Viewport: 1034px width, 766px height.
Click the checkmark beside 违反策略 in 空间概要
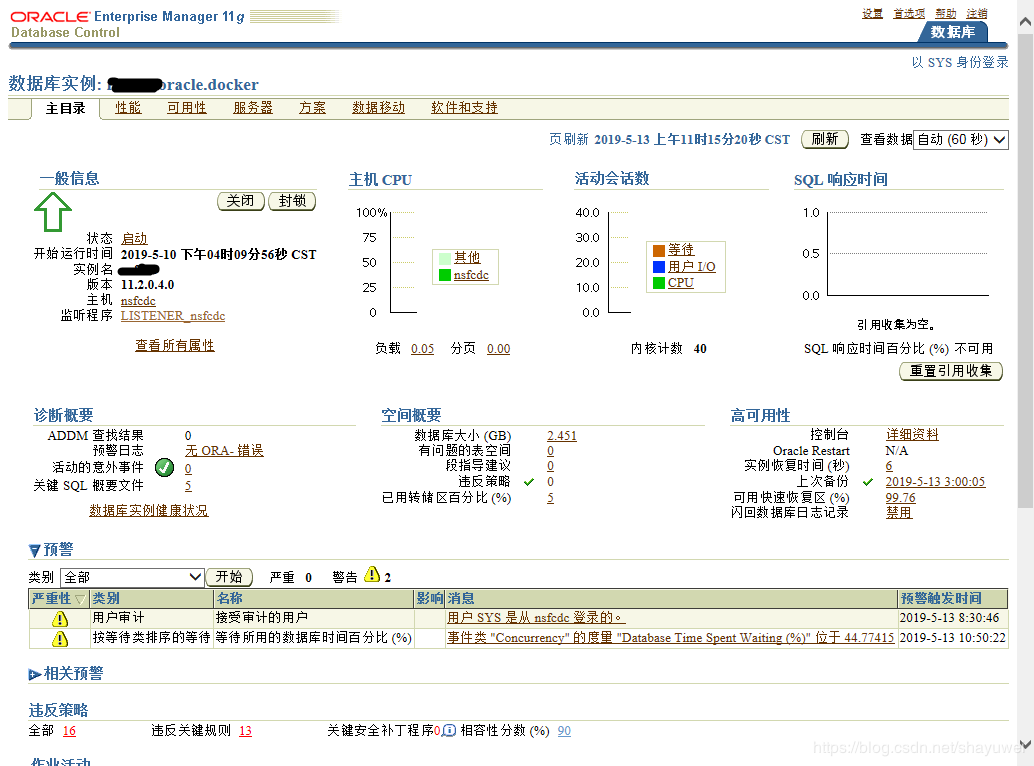click(x=530, y=481)
